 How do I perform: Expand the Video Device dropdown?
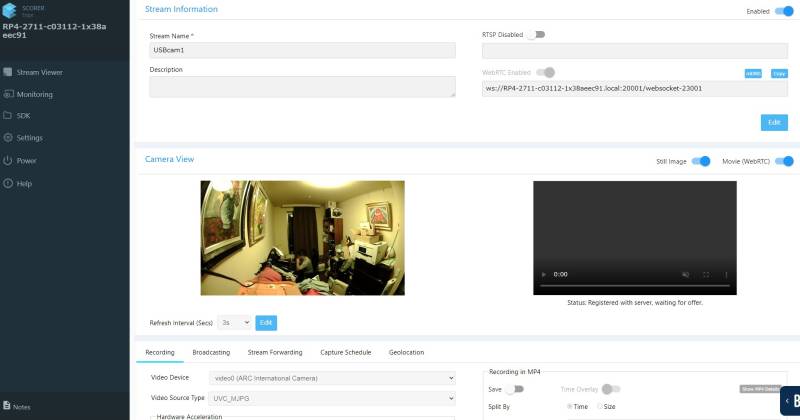point(331,379)
